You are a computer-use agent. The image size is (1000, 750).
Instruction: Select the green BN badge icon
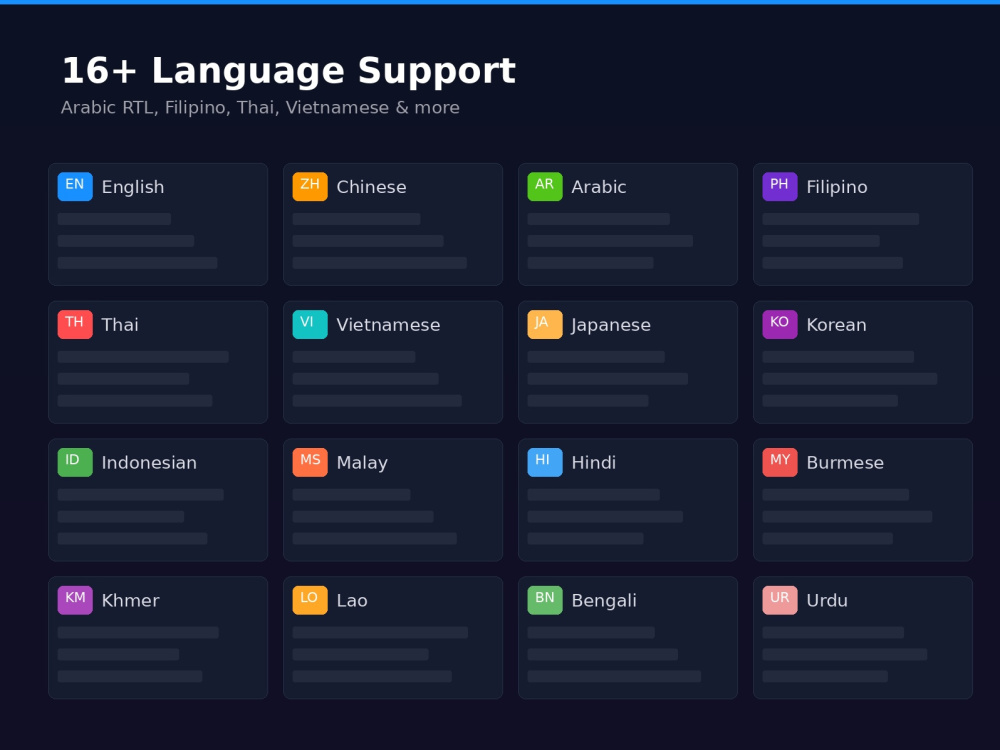tap(545, 600)
